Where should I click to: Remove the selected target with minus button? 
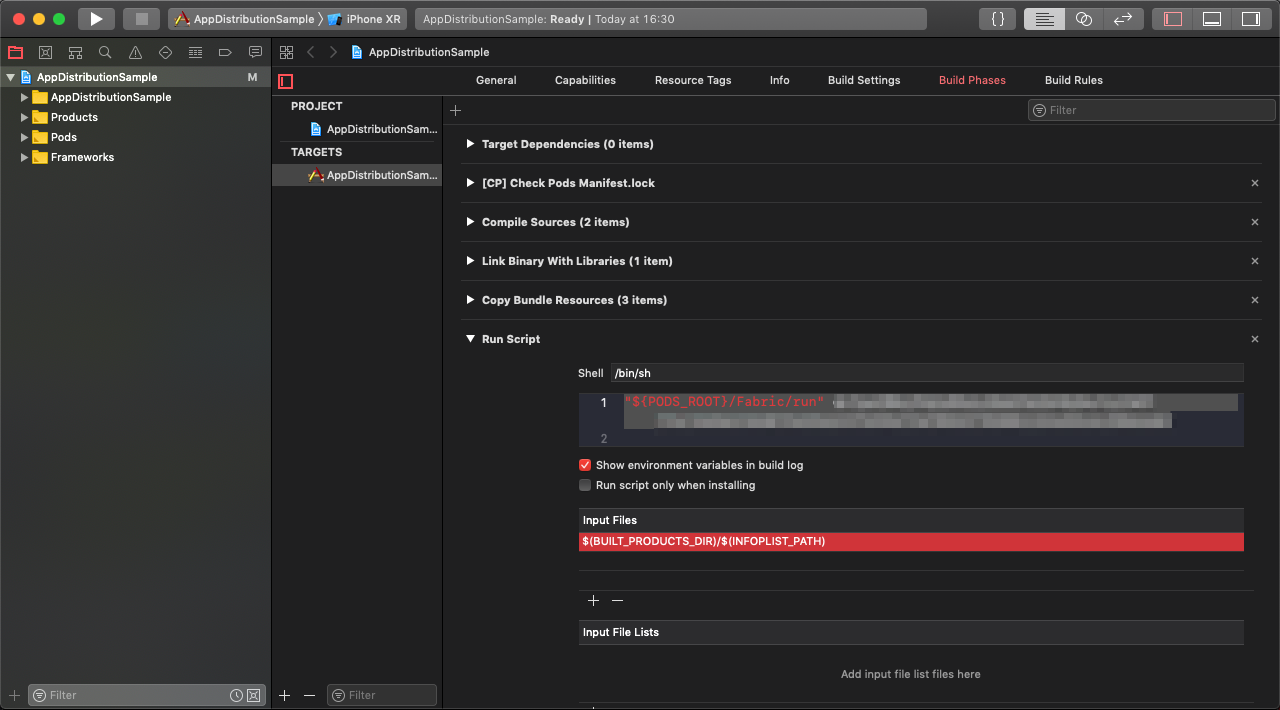309,695
